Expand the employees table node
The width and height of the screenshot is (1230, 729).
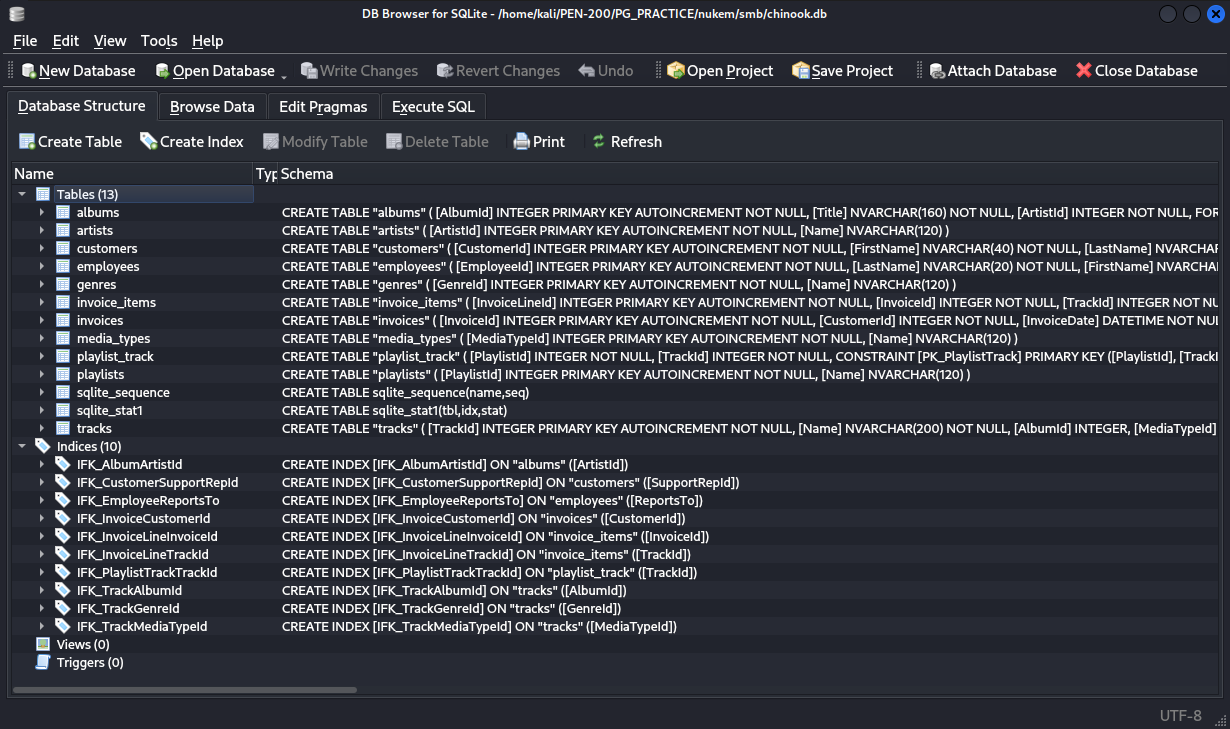(42, 266)
